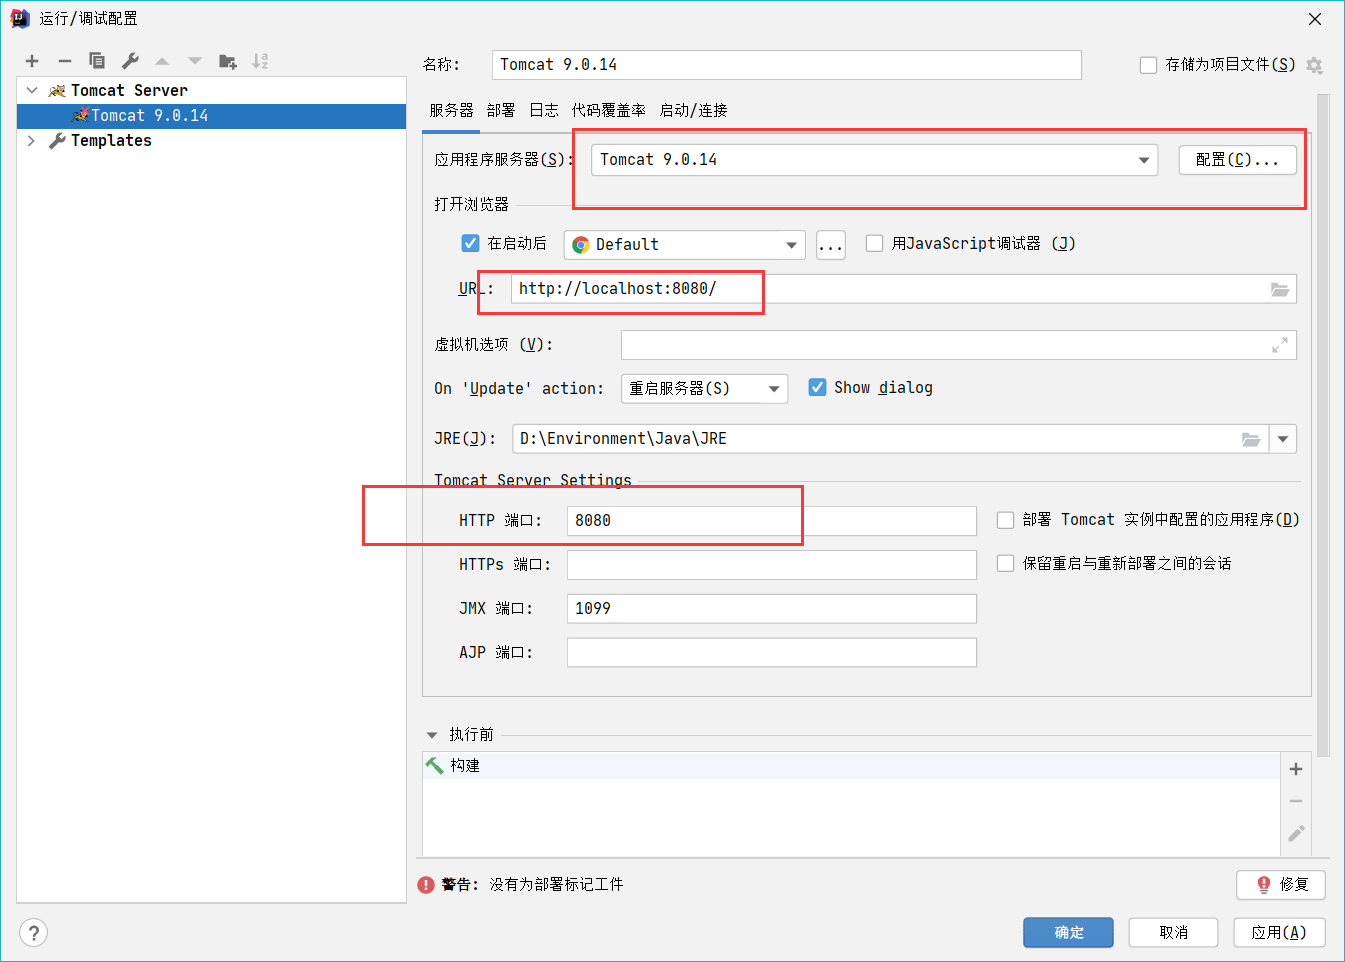The height and width of the screenshot is (962, 1345).
Task: Close the Run/Debug Configurations dialog
Action: coord(1315,19)
